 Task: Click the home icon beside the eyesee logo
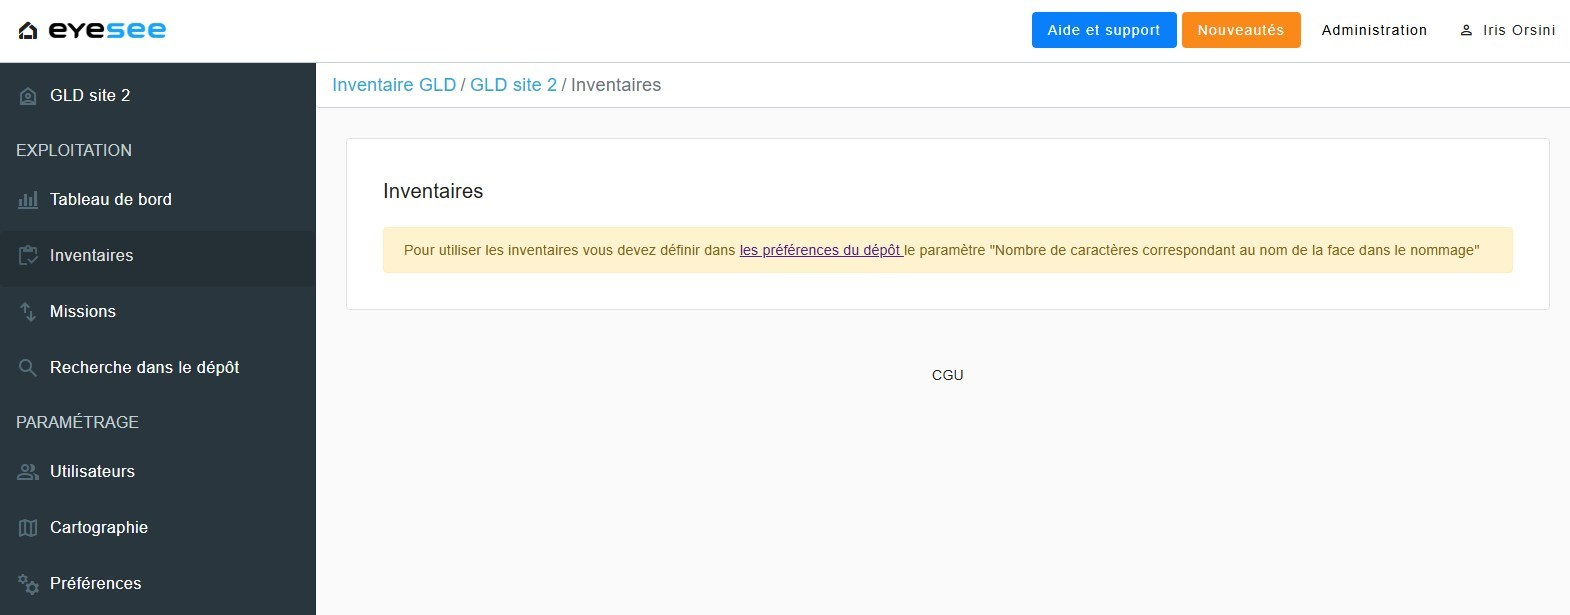(28, 31)
